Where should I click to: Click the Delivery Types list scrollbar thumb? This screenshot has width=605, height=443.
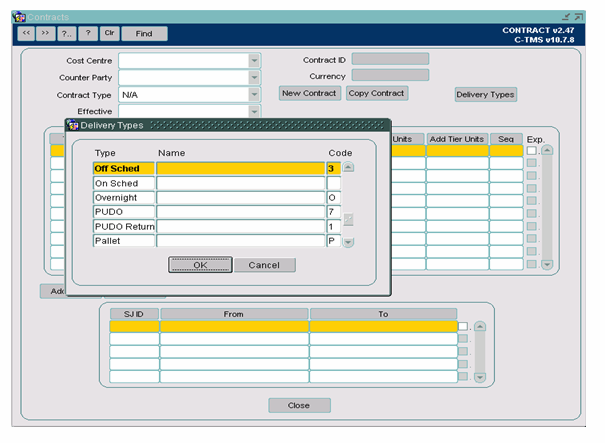348,220
